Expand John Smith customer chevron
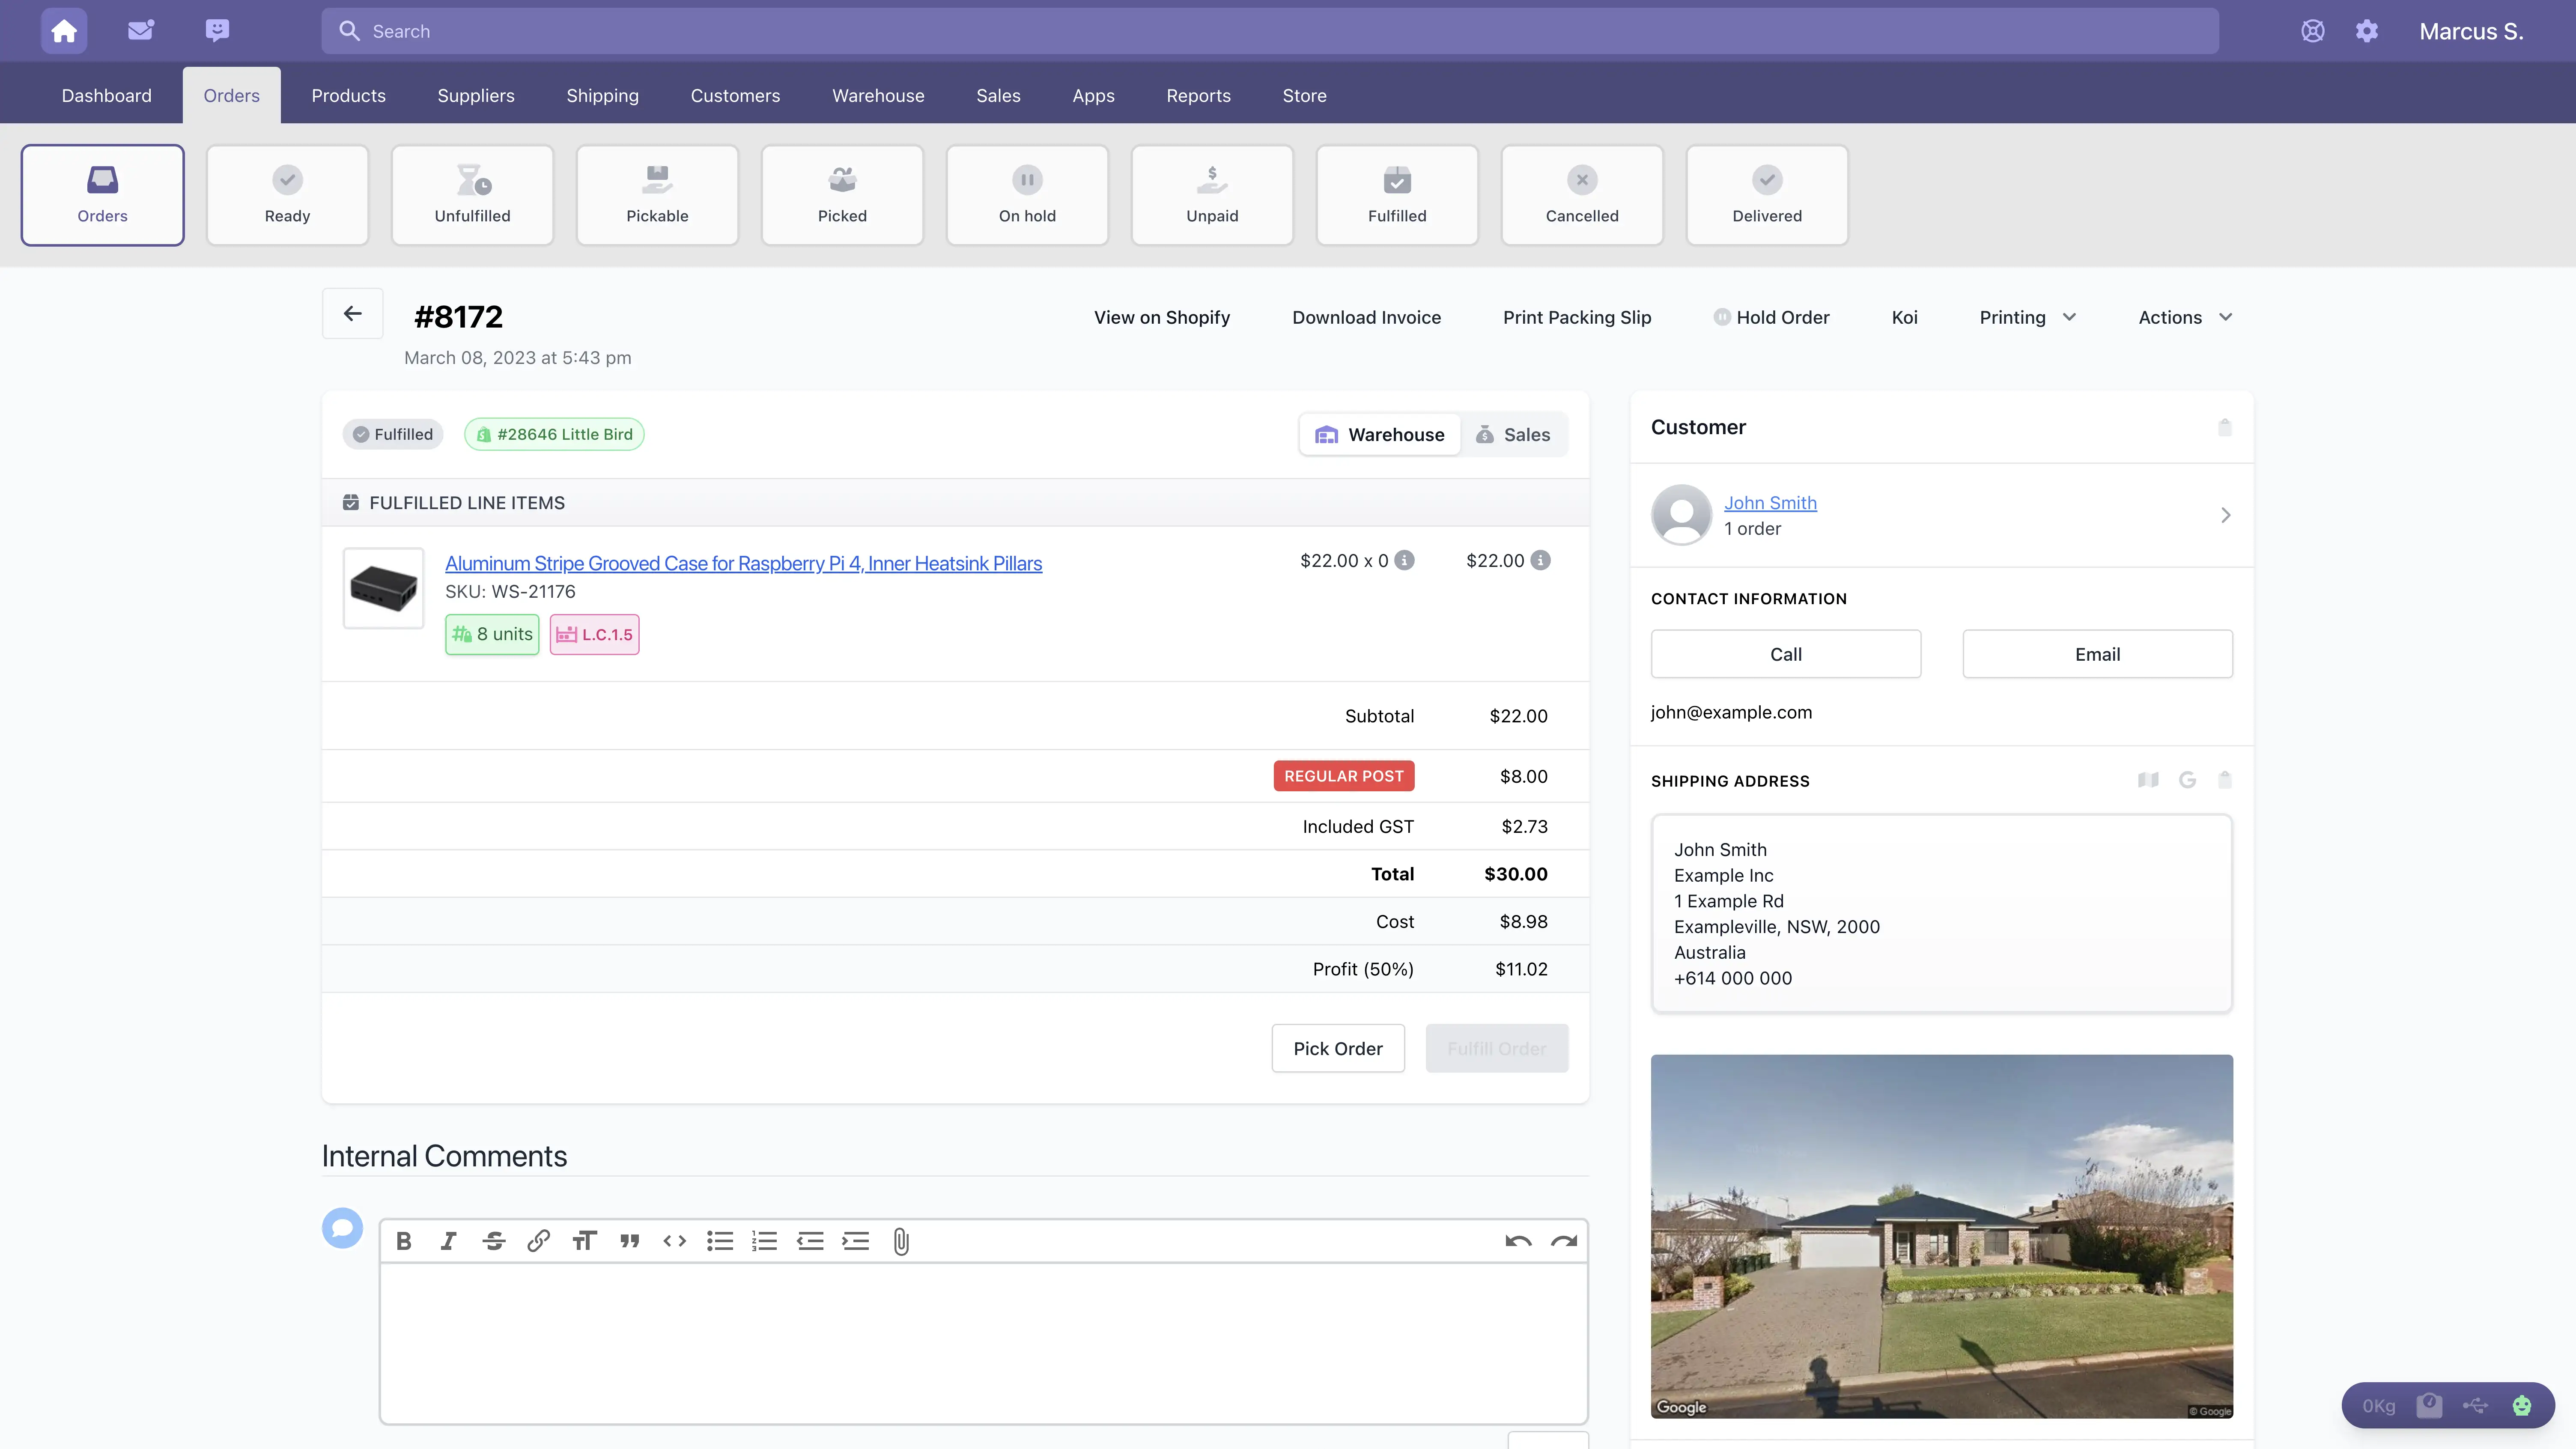2576x1449 pixels. pyautogui.click(x=2226, y=515)
